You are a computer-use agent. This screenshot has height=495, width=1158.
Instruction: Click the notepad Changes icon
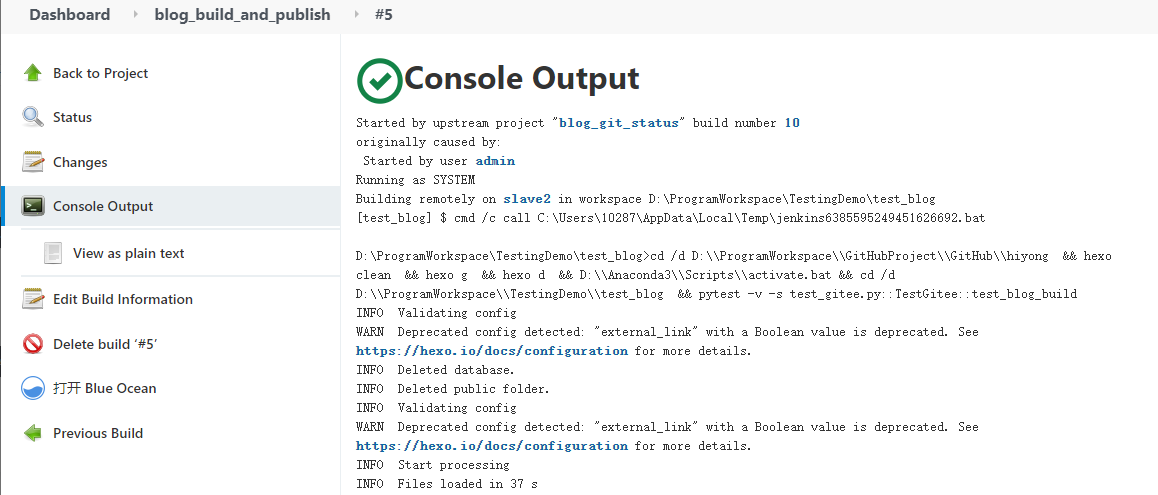click(x=32, y=162)
